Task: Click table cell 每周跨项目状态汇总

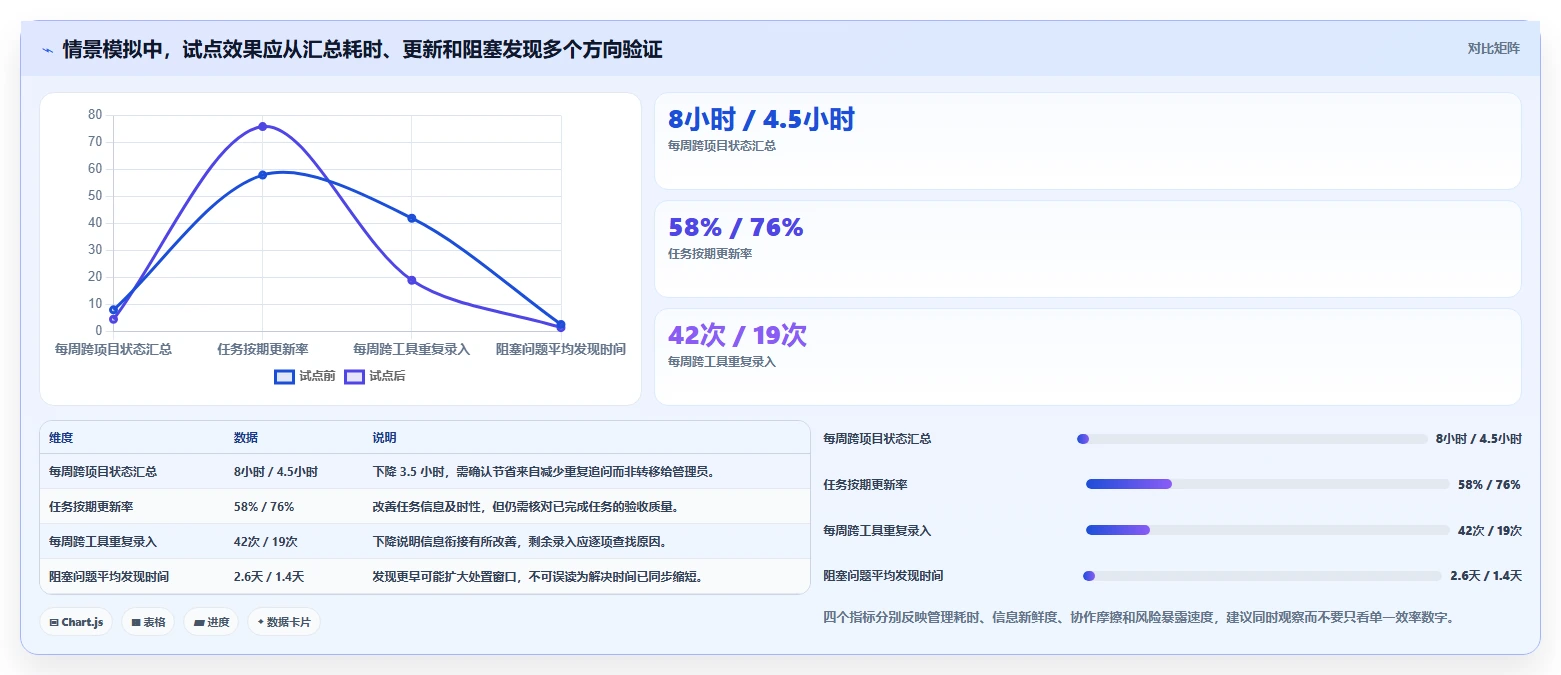Action: 103,472
